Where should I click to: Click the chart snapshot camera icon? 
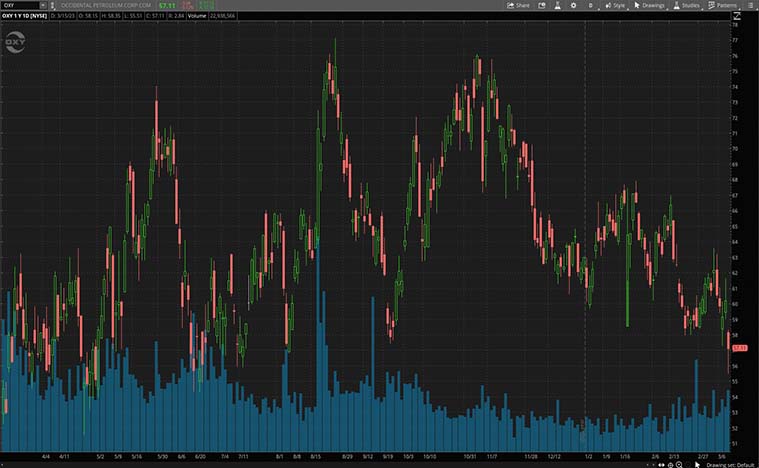coord(542,5)
